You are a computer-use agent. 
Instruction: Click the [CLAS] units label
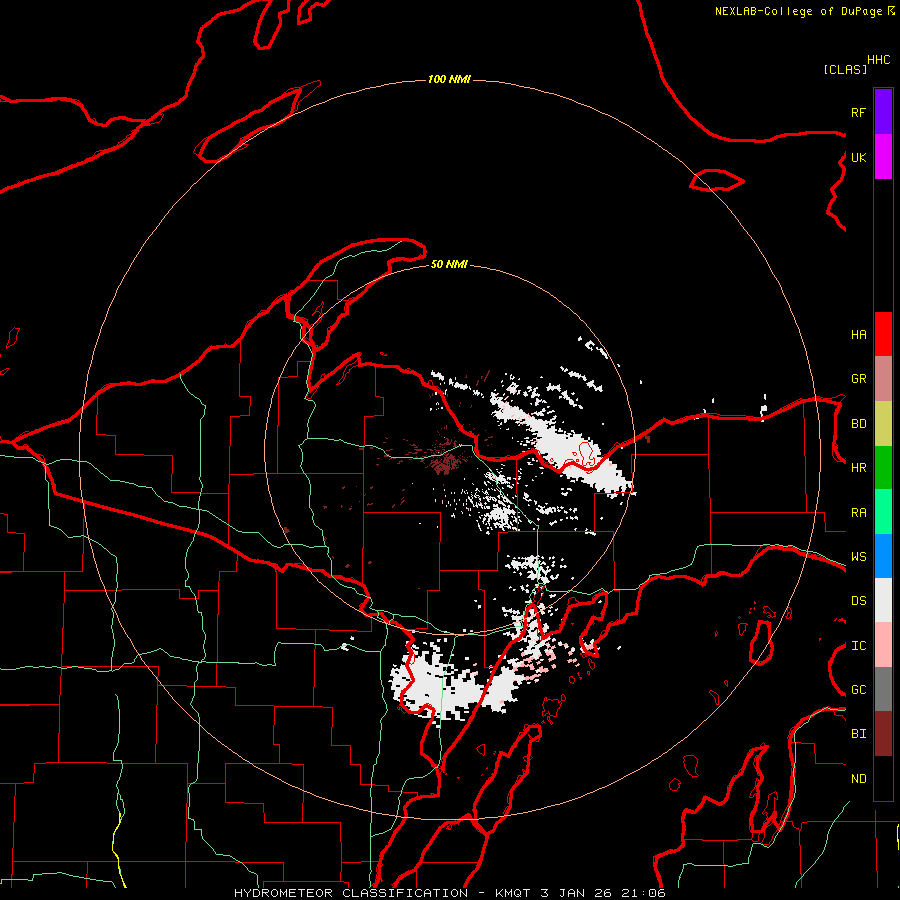coord(844,69)
